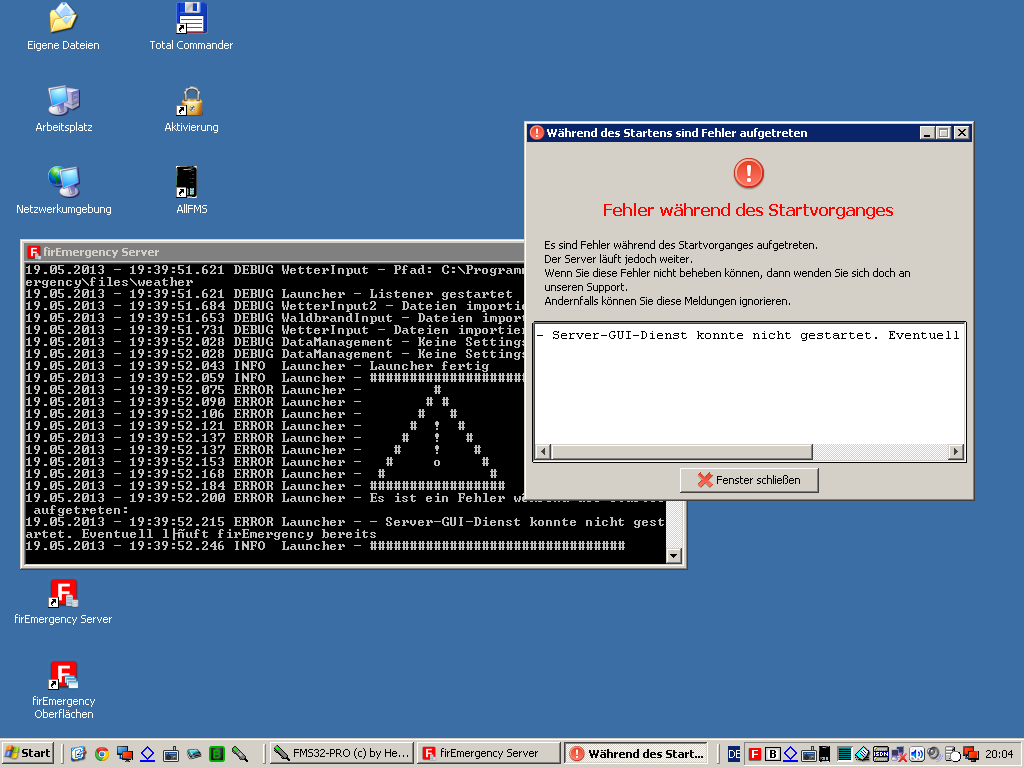The height and width of the screenshot is (768, 1024).
Task: Open the Windows Start menu
Action: coord(28,754)
